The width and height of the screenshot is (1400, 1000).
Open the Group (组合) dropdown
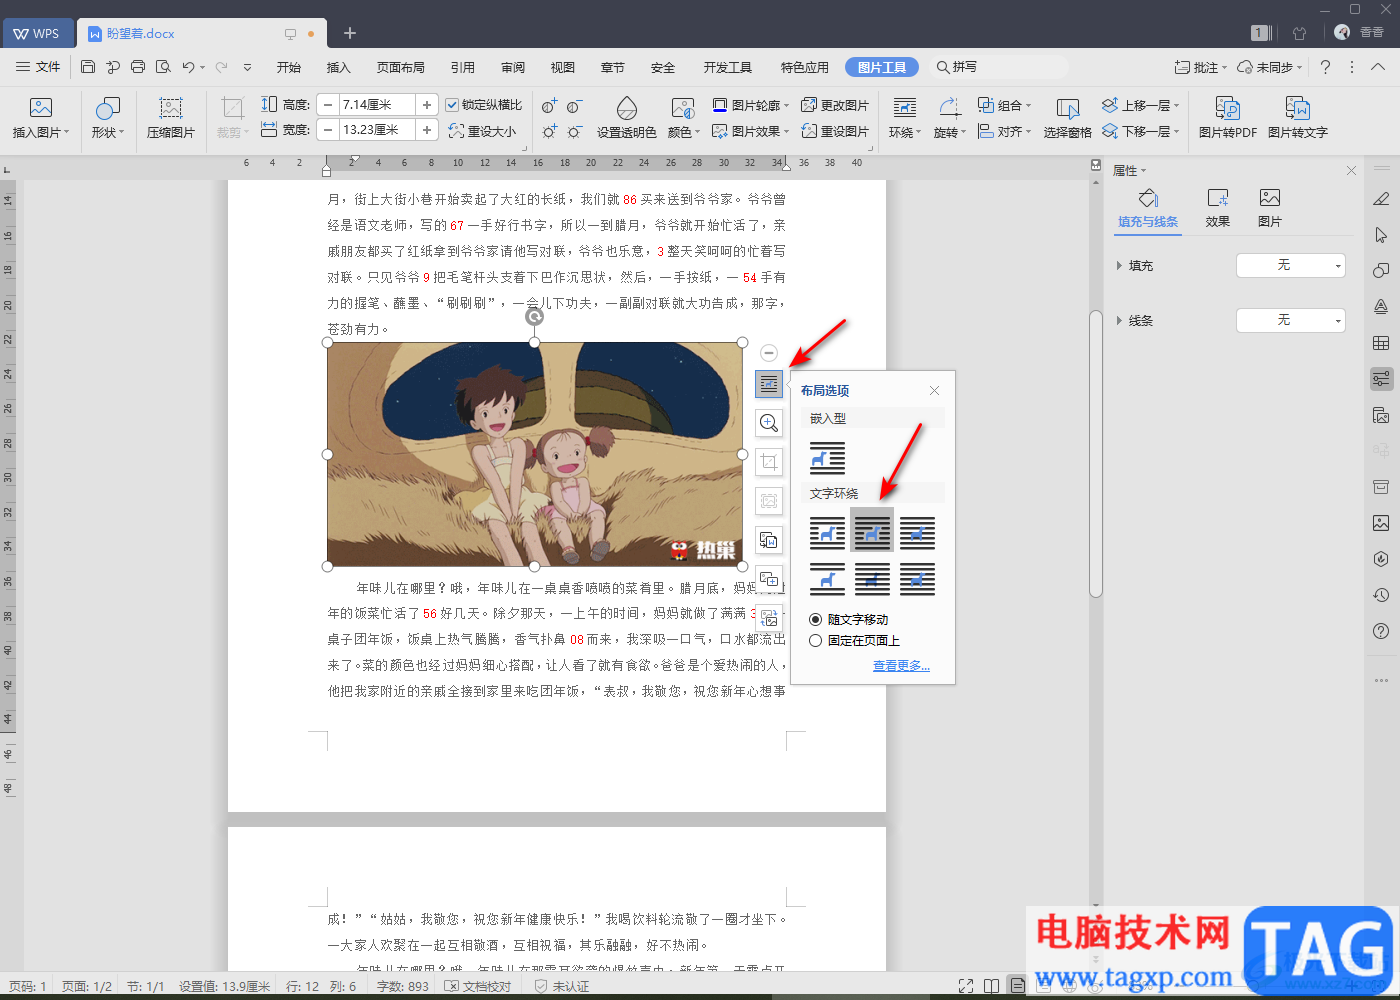click(1005, 105)
